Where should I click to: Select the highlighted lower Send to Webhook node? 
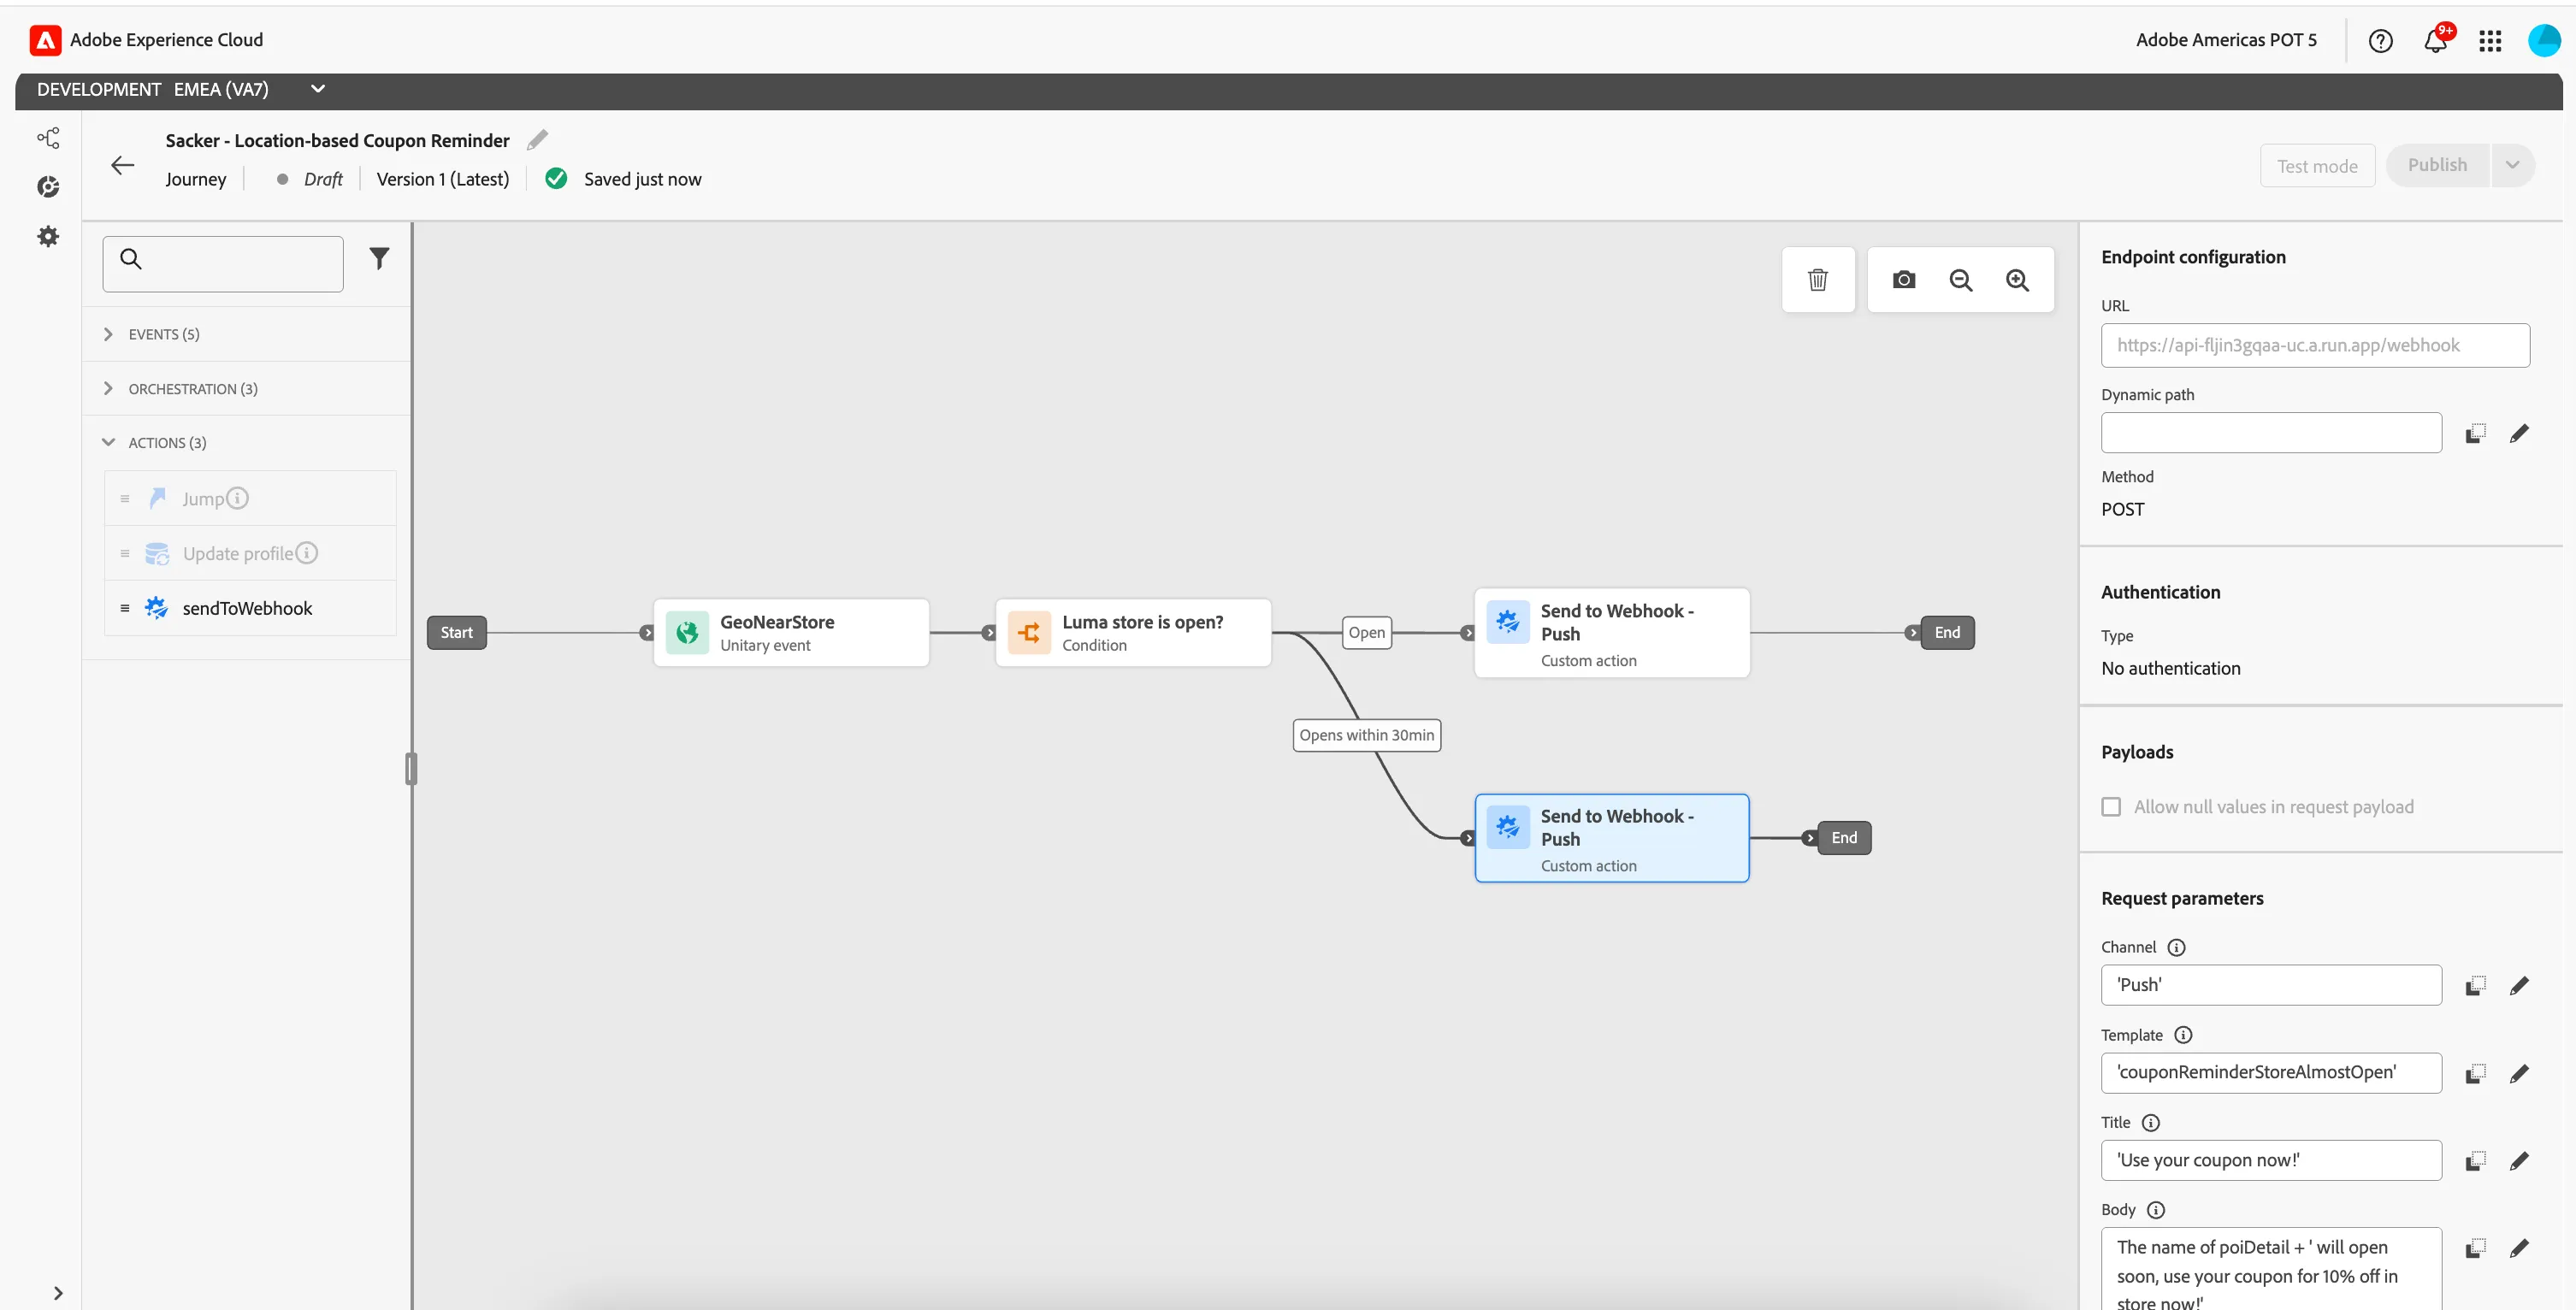click(1612, 838)
